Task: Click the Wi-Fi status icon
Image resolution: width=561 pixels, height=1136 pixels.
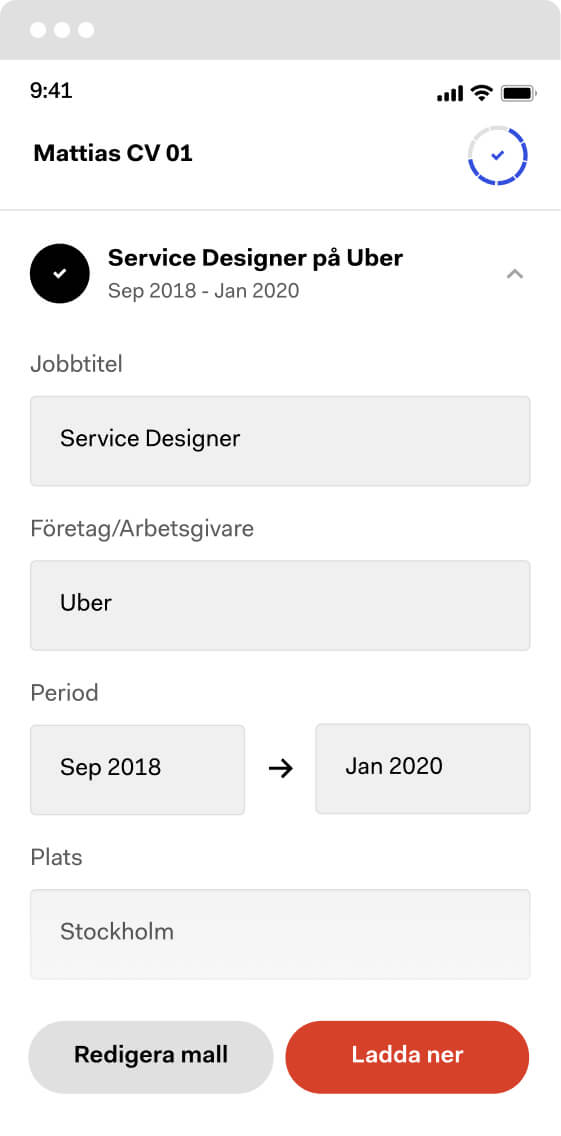Action: click(x=481, y=93)
